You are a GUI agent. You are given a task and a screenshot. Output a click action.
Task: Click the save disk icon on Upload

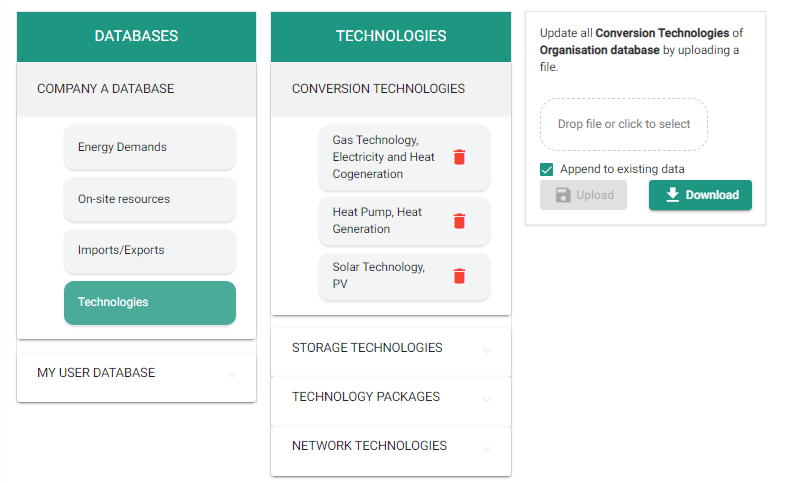click(x=563, y=195)
